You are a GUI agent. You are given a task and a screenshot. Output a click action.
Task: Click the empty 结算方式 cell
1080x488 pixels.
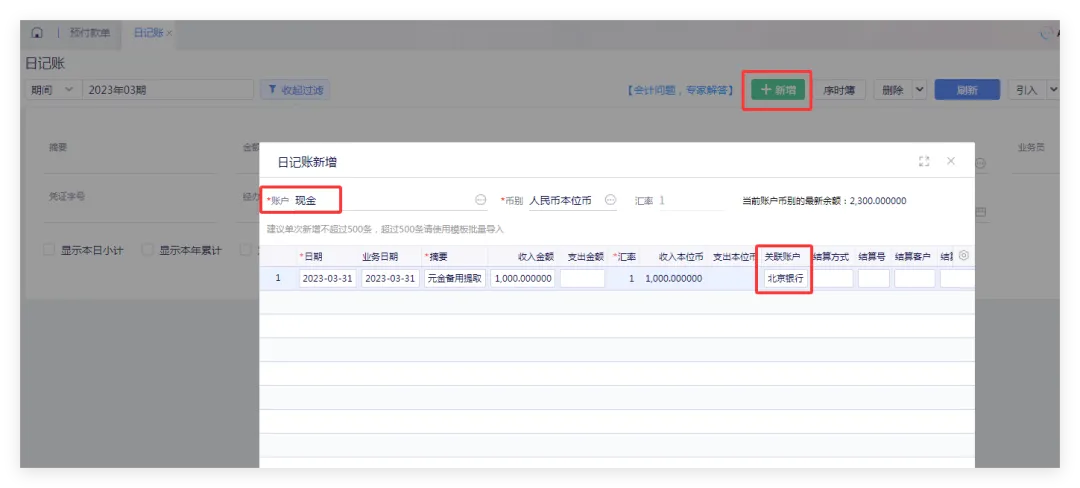[832, 278]
